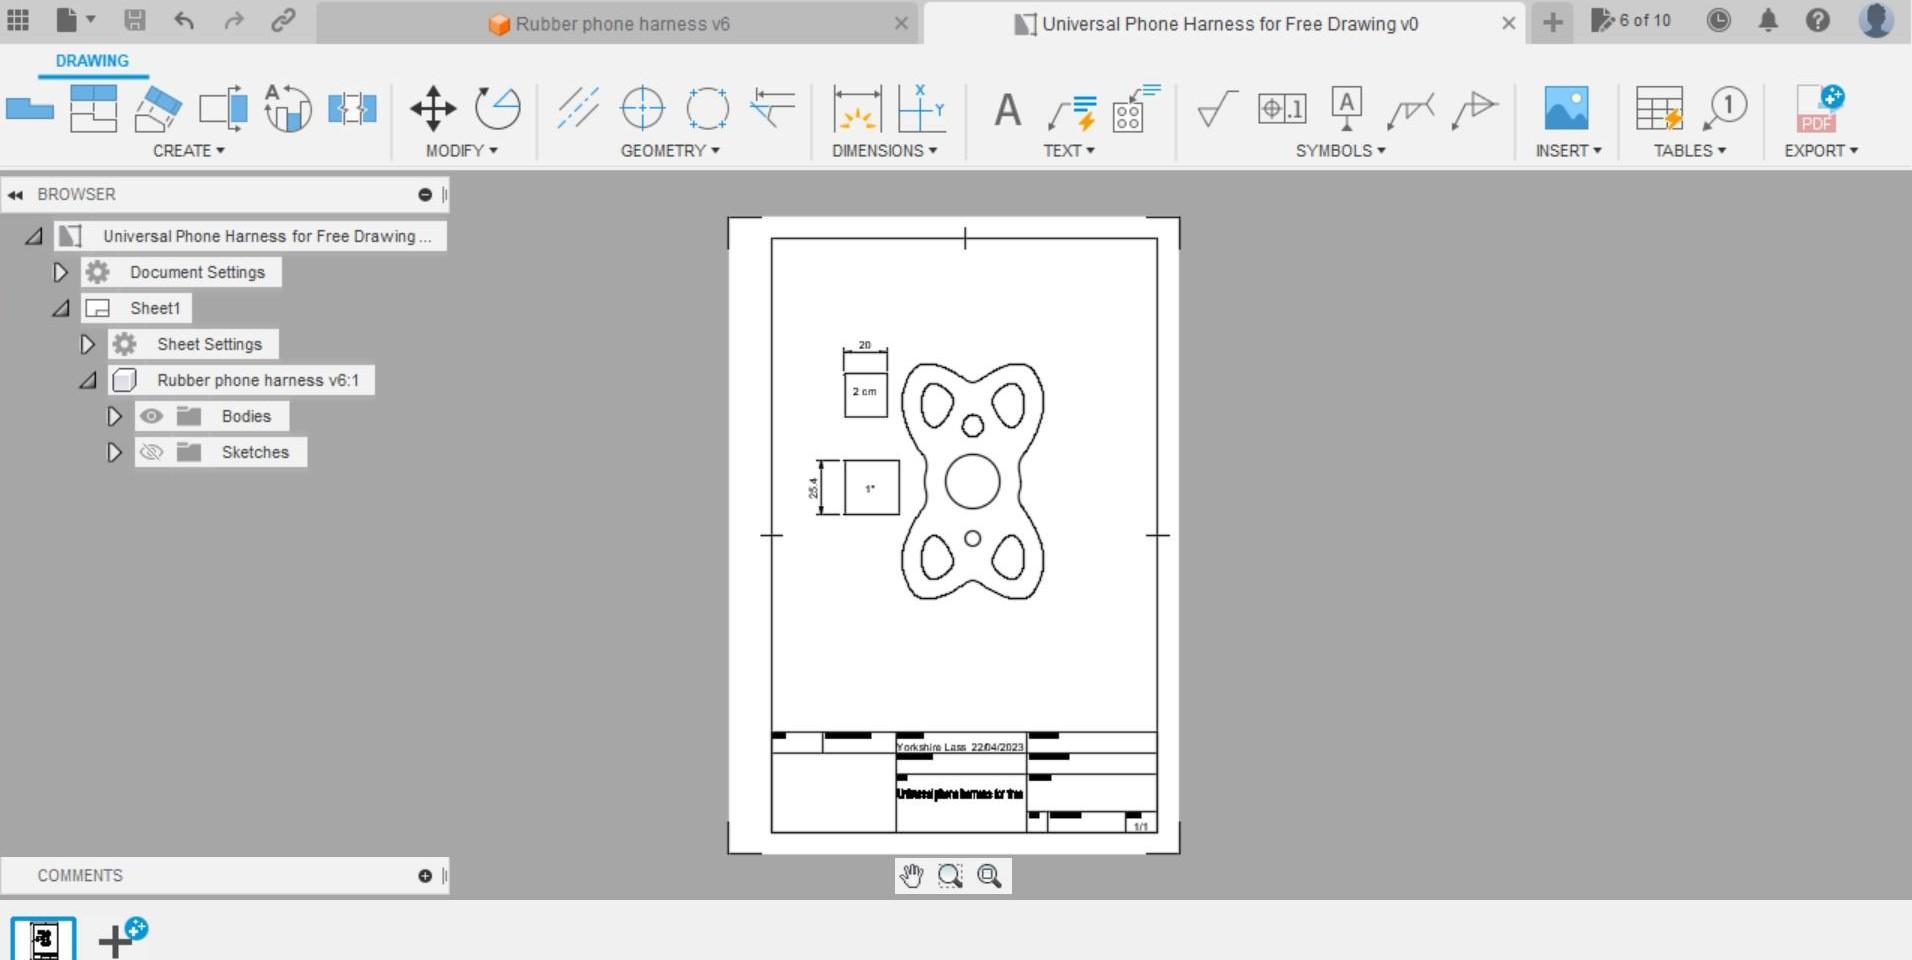Viewport: 1912px width, 960px height.
Task: Open a new design tab with plus
Action: [x=1553, y=22]
